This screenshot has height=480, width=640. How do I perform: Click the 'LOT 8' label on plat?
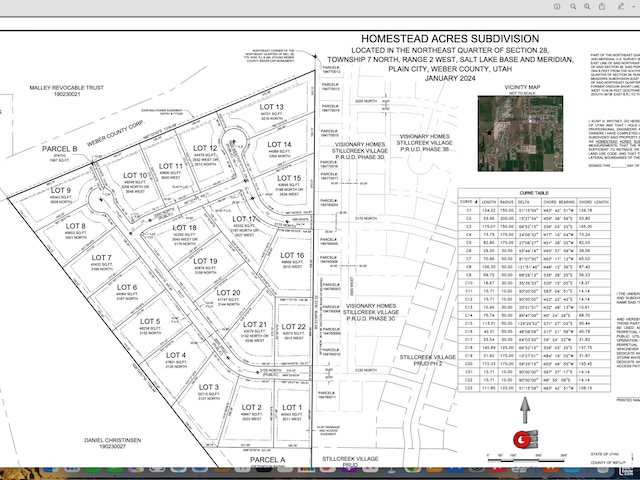click(x=76, y=226)
